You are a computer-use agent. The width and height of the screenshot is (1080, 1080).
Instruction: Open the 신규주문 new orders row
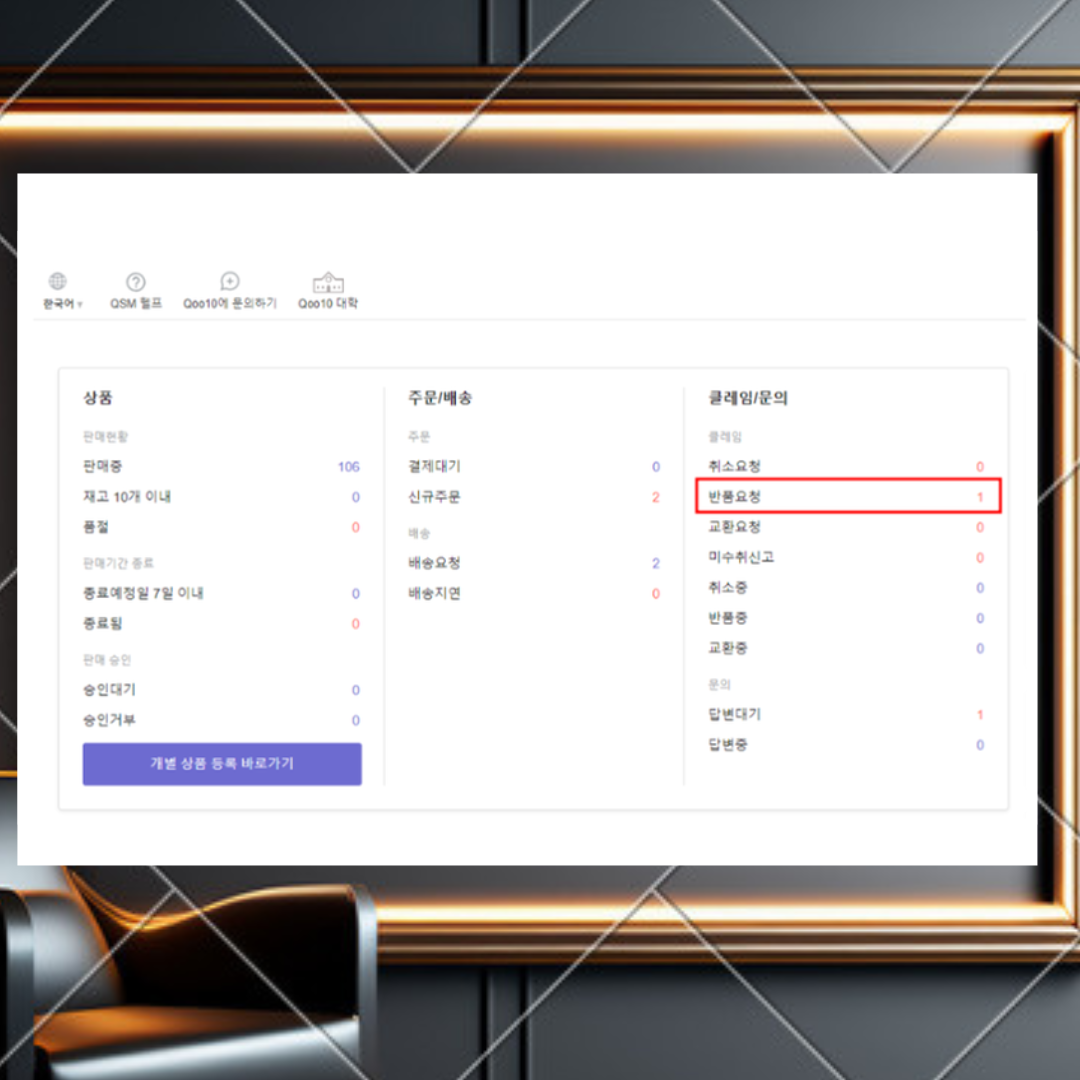click(x=534, y=497)
